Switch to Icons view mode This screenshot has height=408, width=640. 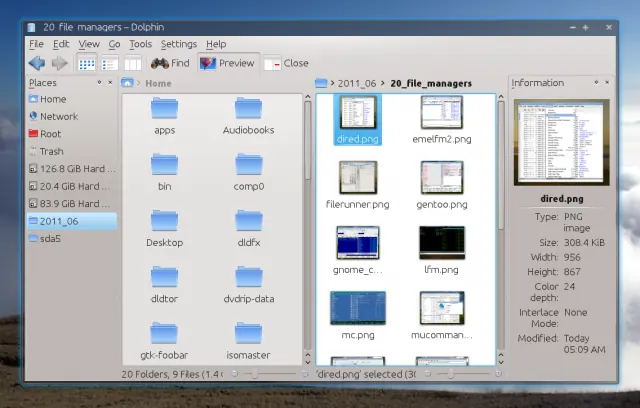86,64
